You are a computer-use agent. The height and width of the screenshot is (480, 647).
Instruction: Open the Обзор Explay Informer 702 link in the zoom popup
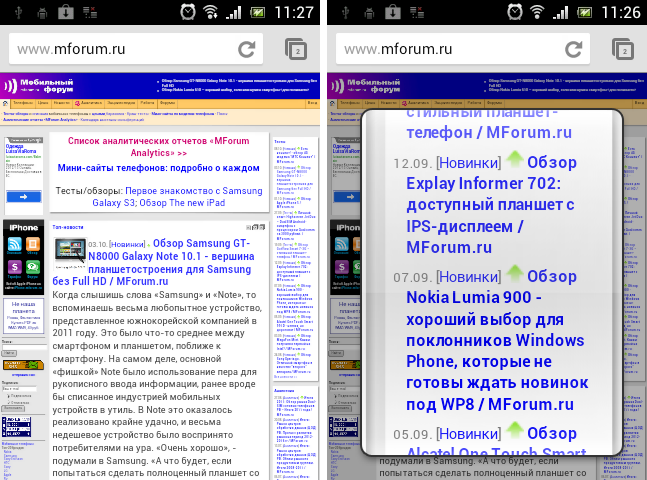click(x=491, y=205)
